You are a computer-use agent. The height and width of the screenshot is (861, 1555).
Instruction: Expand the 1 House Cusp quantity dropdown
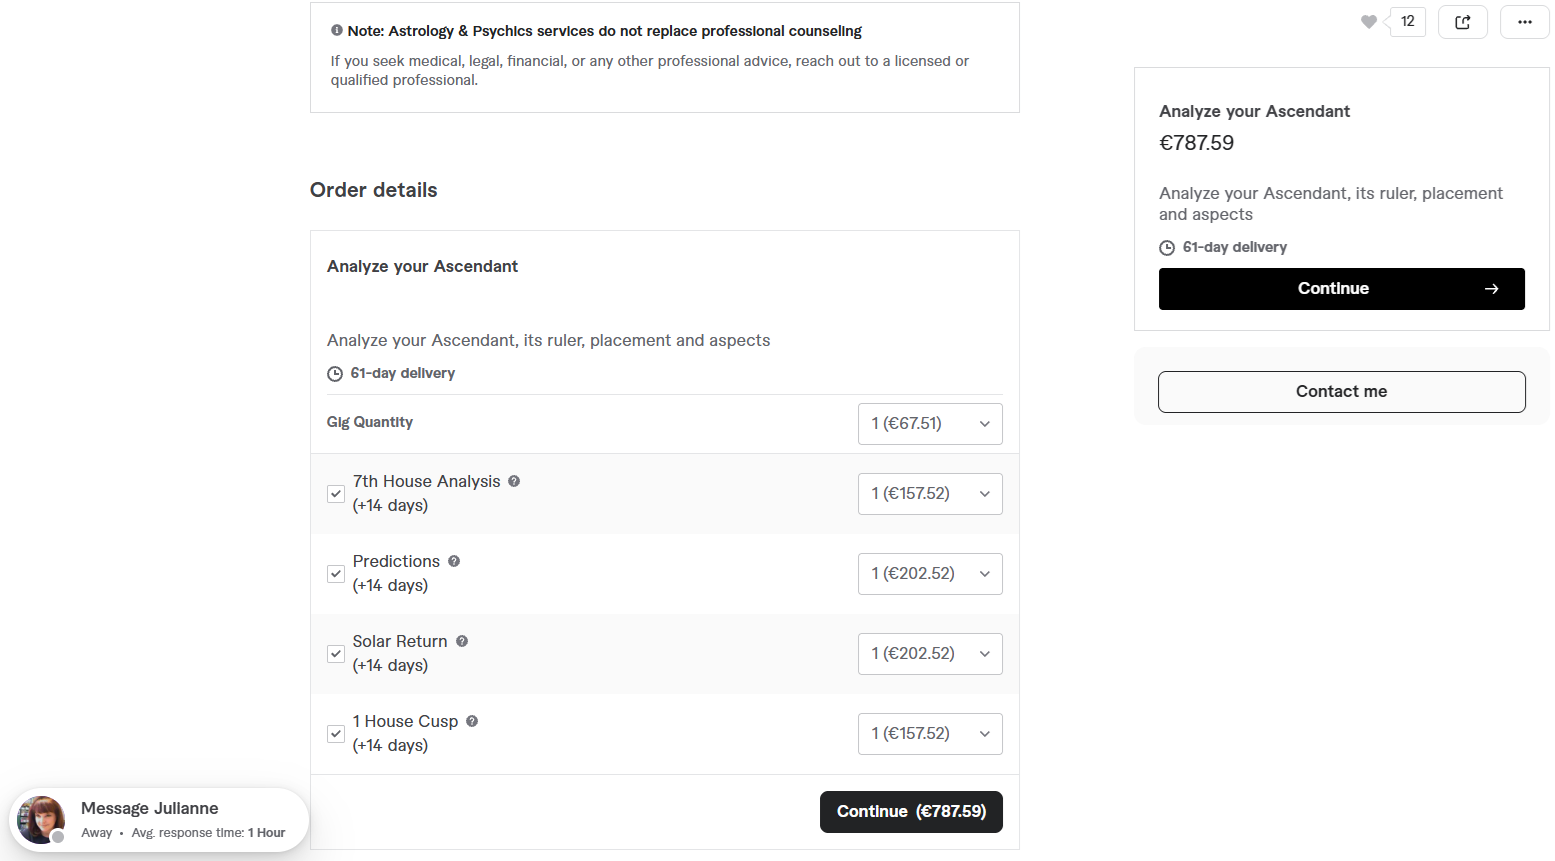pos(930,734)
